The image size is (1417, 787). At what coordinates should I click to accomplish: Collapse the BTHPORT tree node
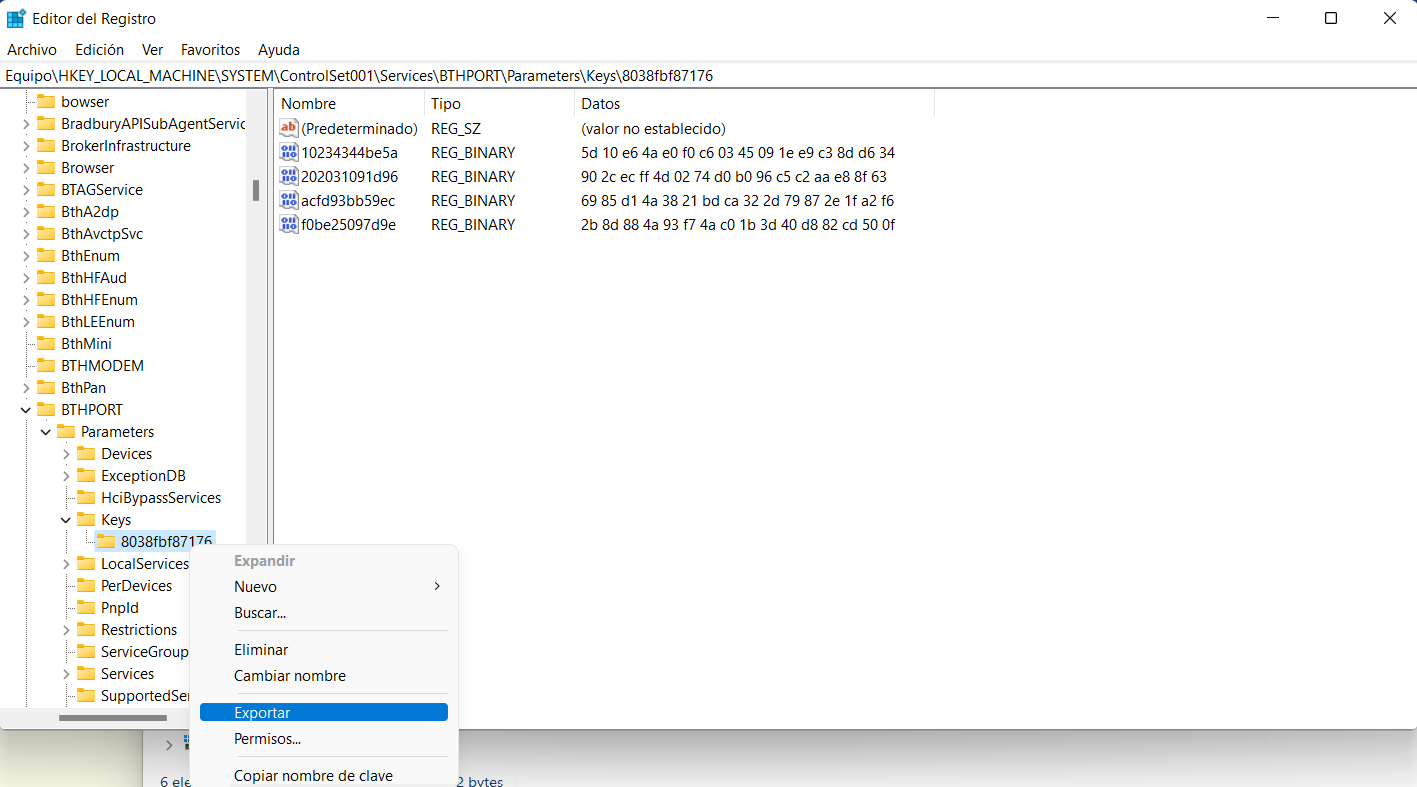(26, 410)
